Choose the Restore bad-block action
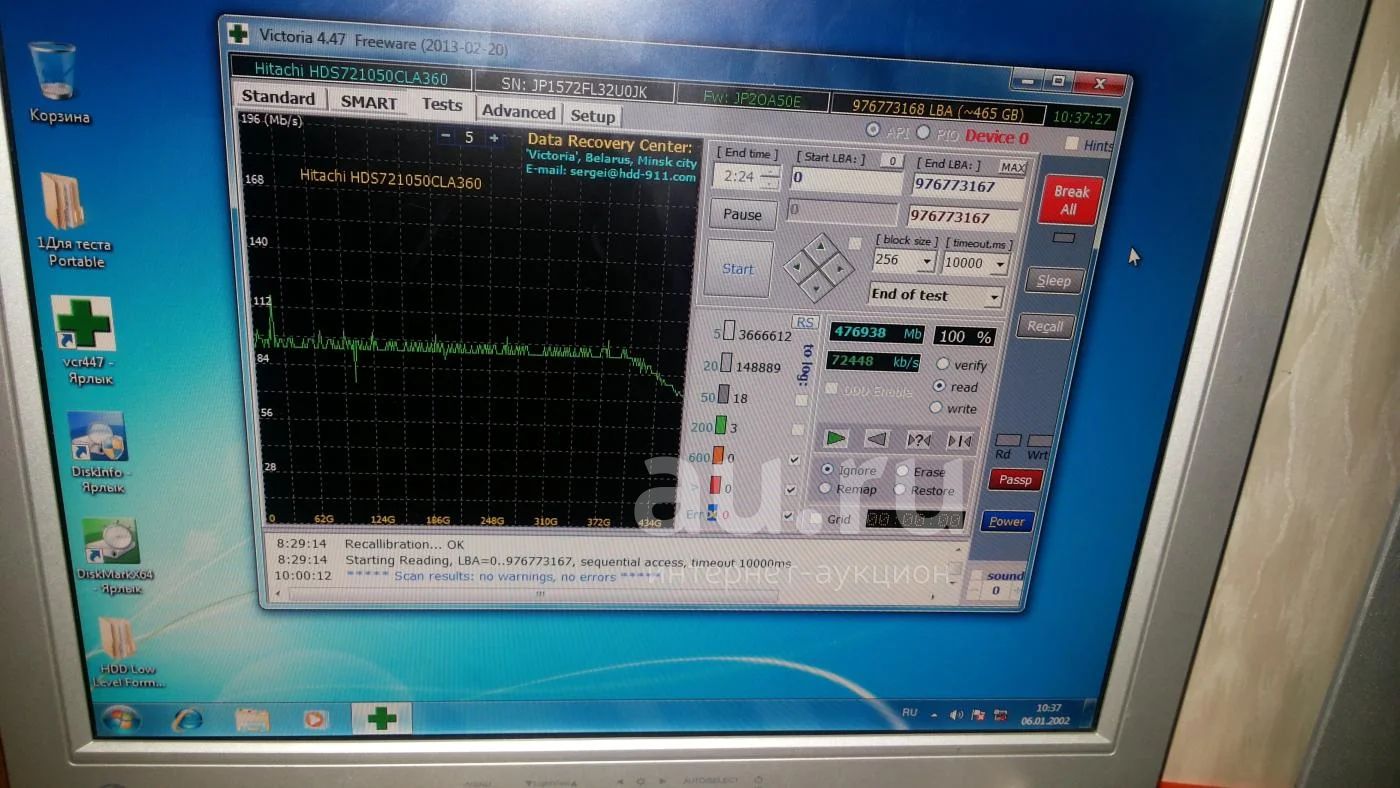1400x788 pixels. [x=900, y=490]
